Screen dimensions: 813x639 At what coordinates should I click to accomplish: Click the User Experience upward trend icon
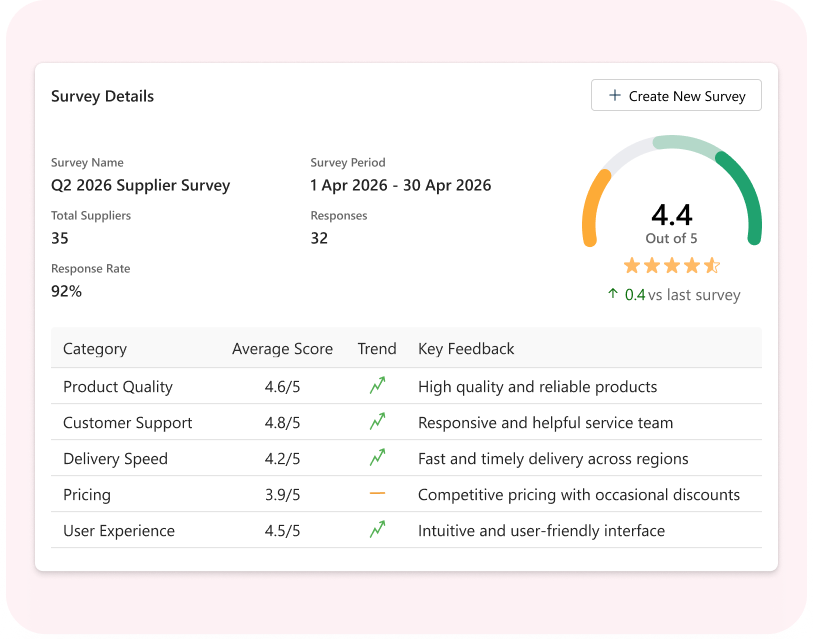click(377, 530)
